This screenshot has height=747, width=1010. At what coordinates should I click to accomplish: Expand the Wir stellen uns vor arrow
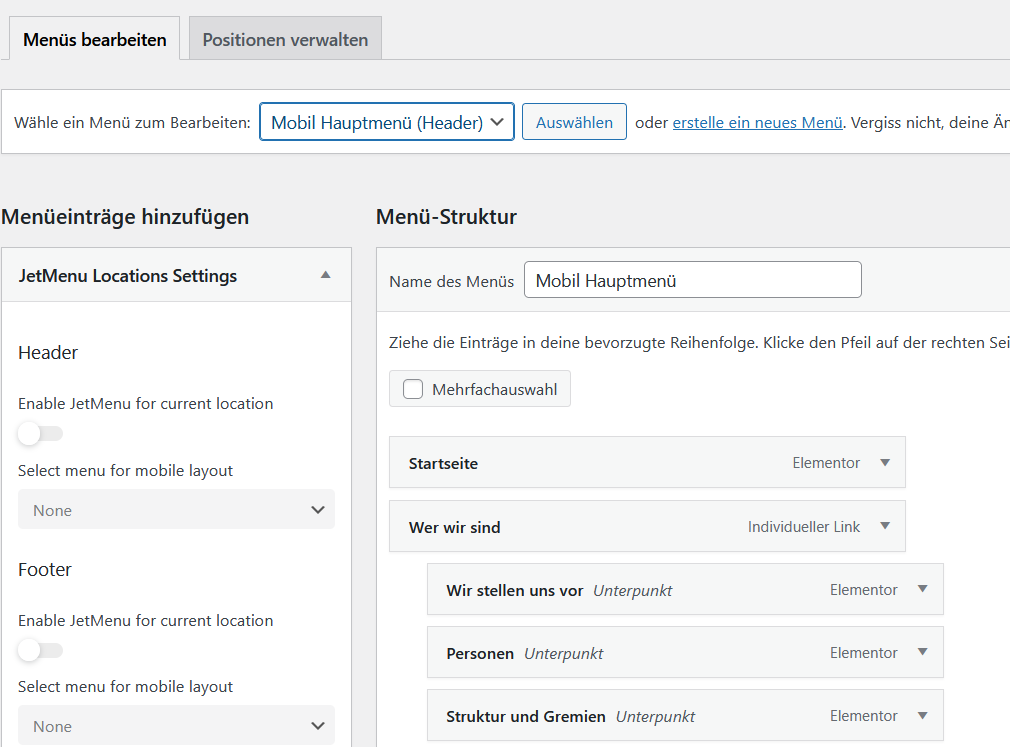922,589
